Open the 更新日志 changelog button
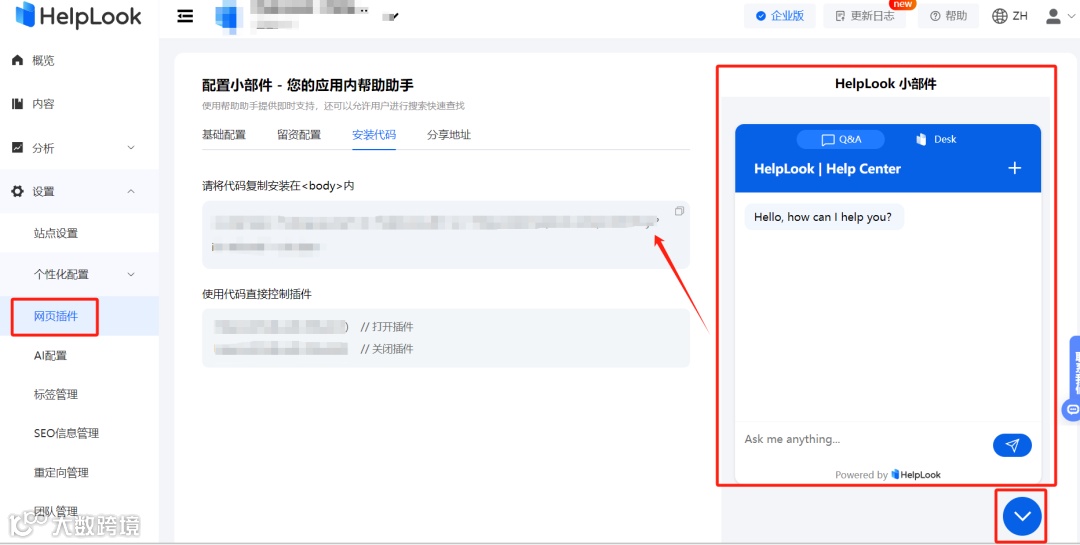The height and width of the screenshot is (545, 1080). (x=864, y=16)
